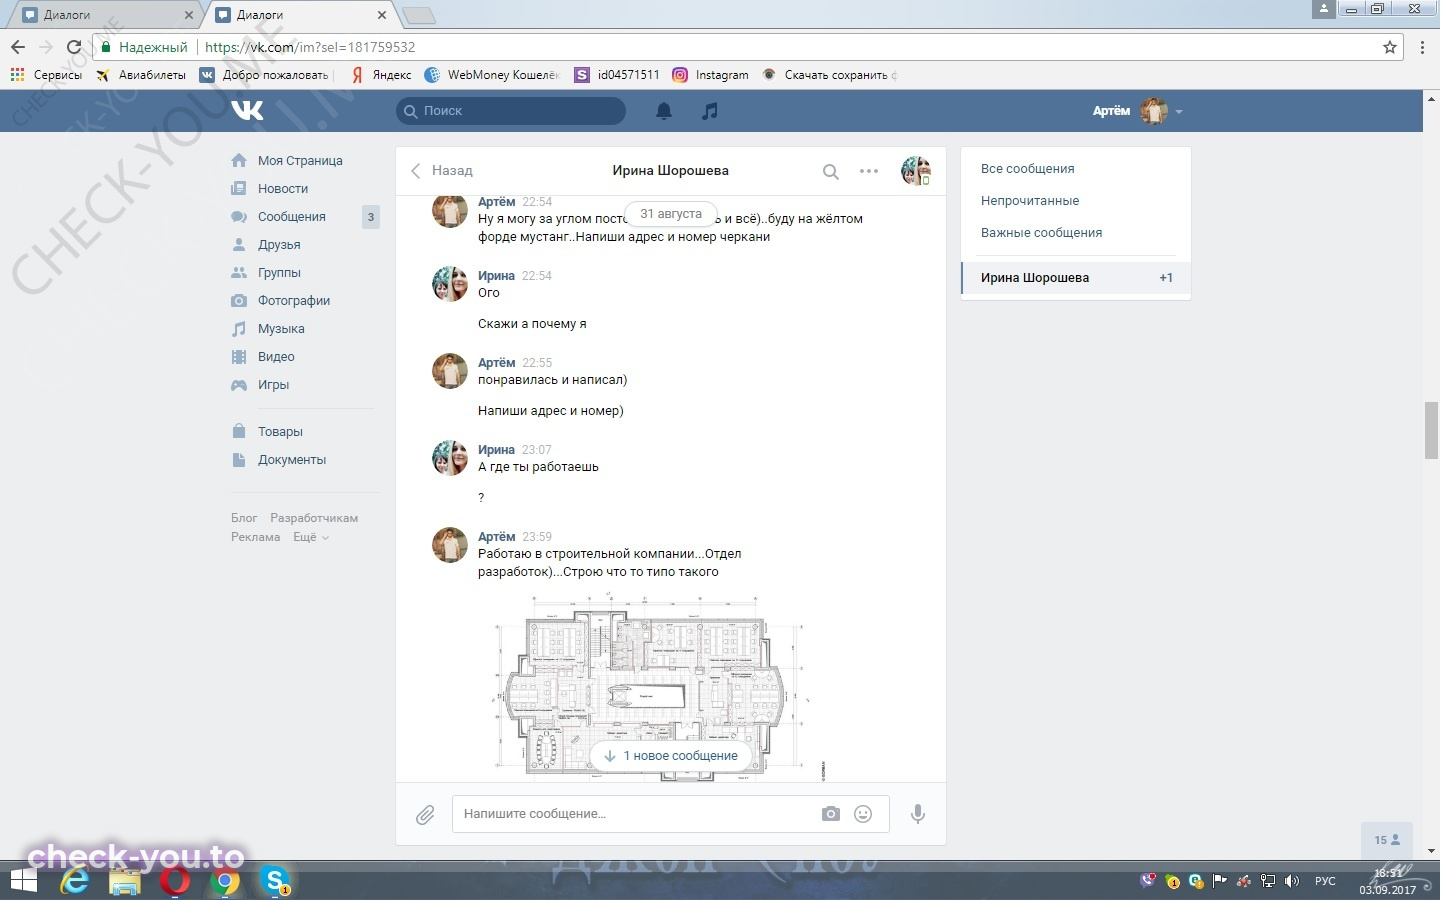Click Ирина name at 22:54 message
Image resolution: width=1444 pixels, height=900 pixels.
click(x=496, y=275)
